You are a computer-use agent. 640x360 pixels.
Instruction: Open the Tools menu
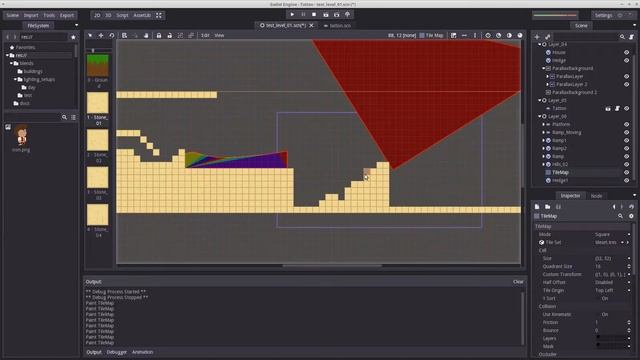click(49, 15)
